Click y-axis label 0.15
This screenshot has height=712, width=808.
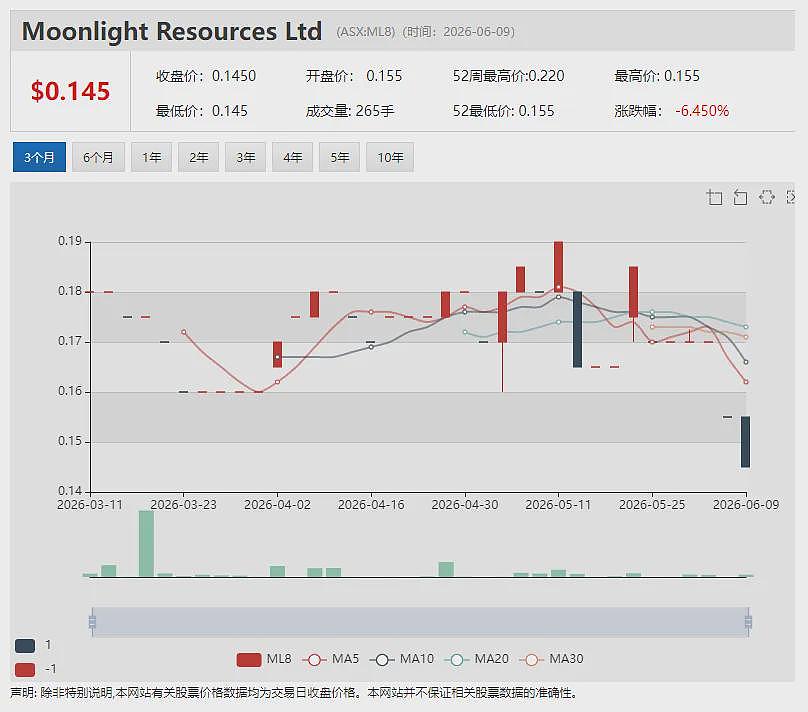[70, 441]
